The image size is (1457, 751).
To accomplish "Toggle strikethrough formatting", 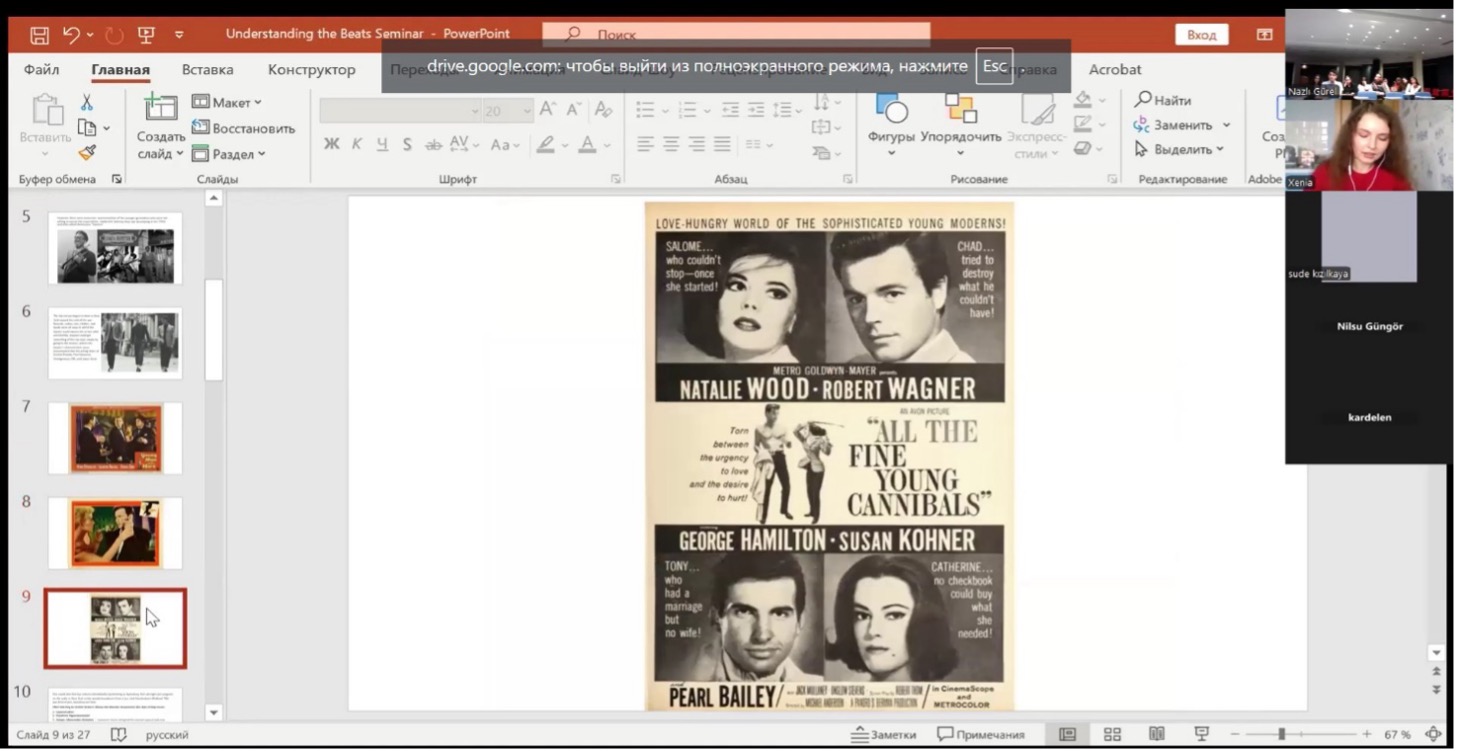I will [x=433, y=144].
